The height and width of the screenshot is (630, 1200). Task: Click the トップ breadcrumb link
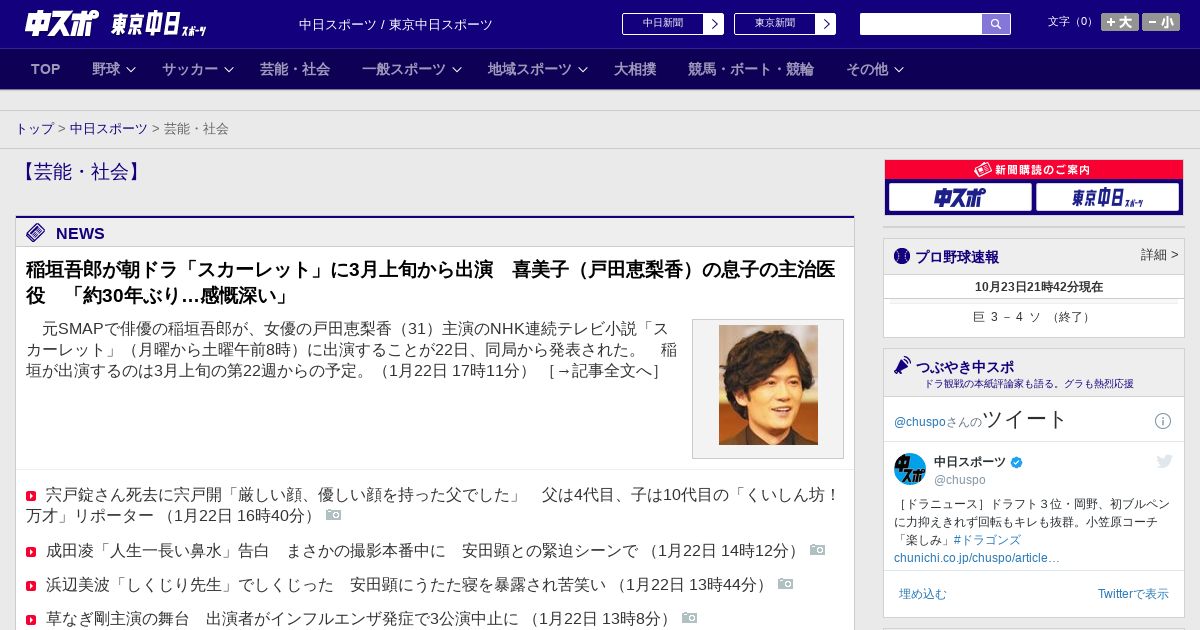pyautogui.click(x=34, y=129)
